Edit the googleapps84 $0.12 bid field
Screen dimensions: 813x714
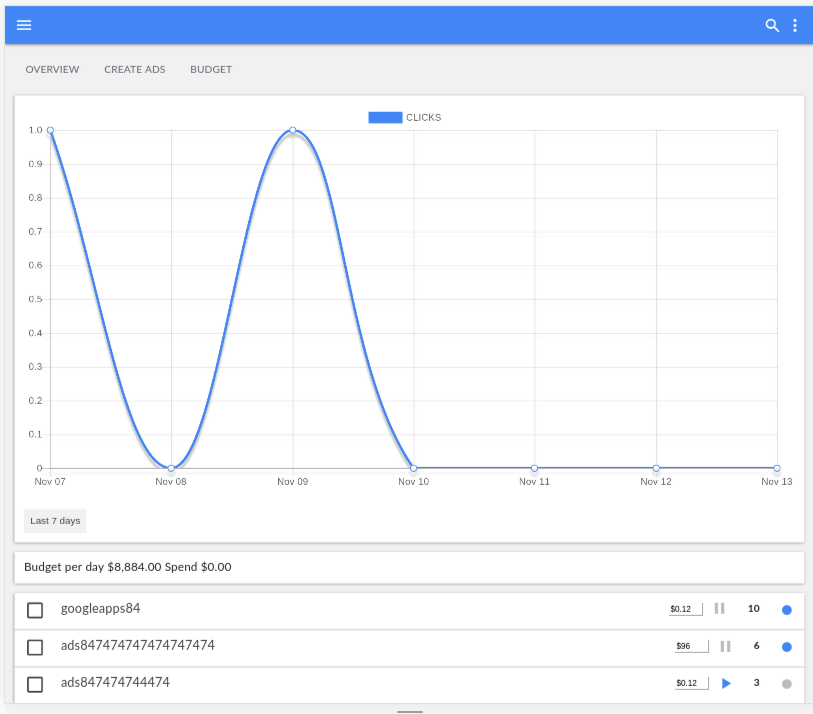685,609
